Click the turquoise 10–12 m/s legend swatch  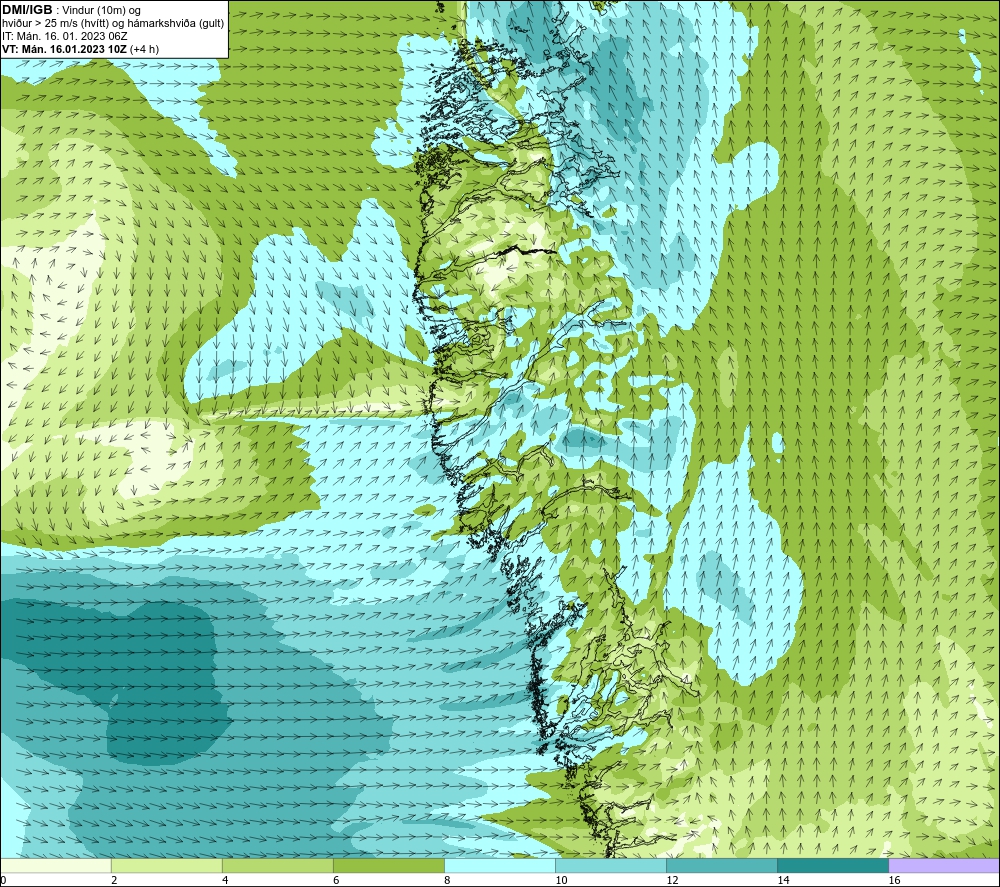tap(611, 865)
